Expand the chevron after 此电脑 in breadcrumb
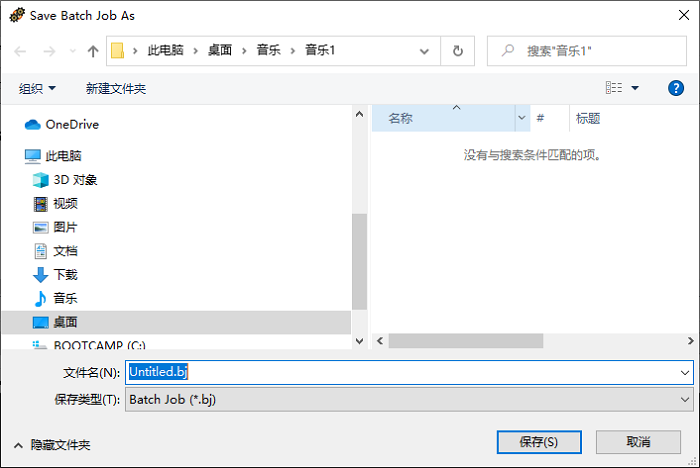The image size is (700, 468). coord(196,51)
